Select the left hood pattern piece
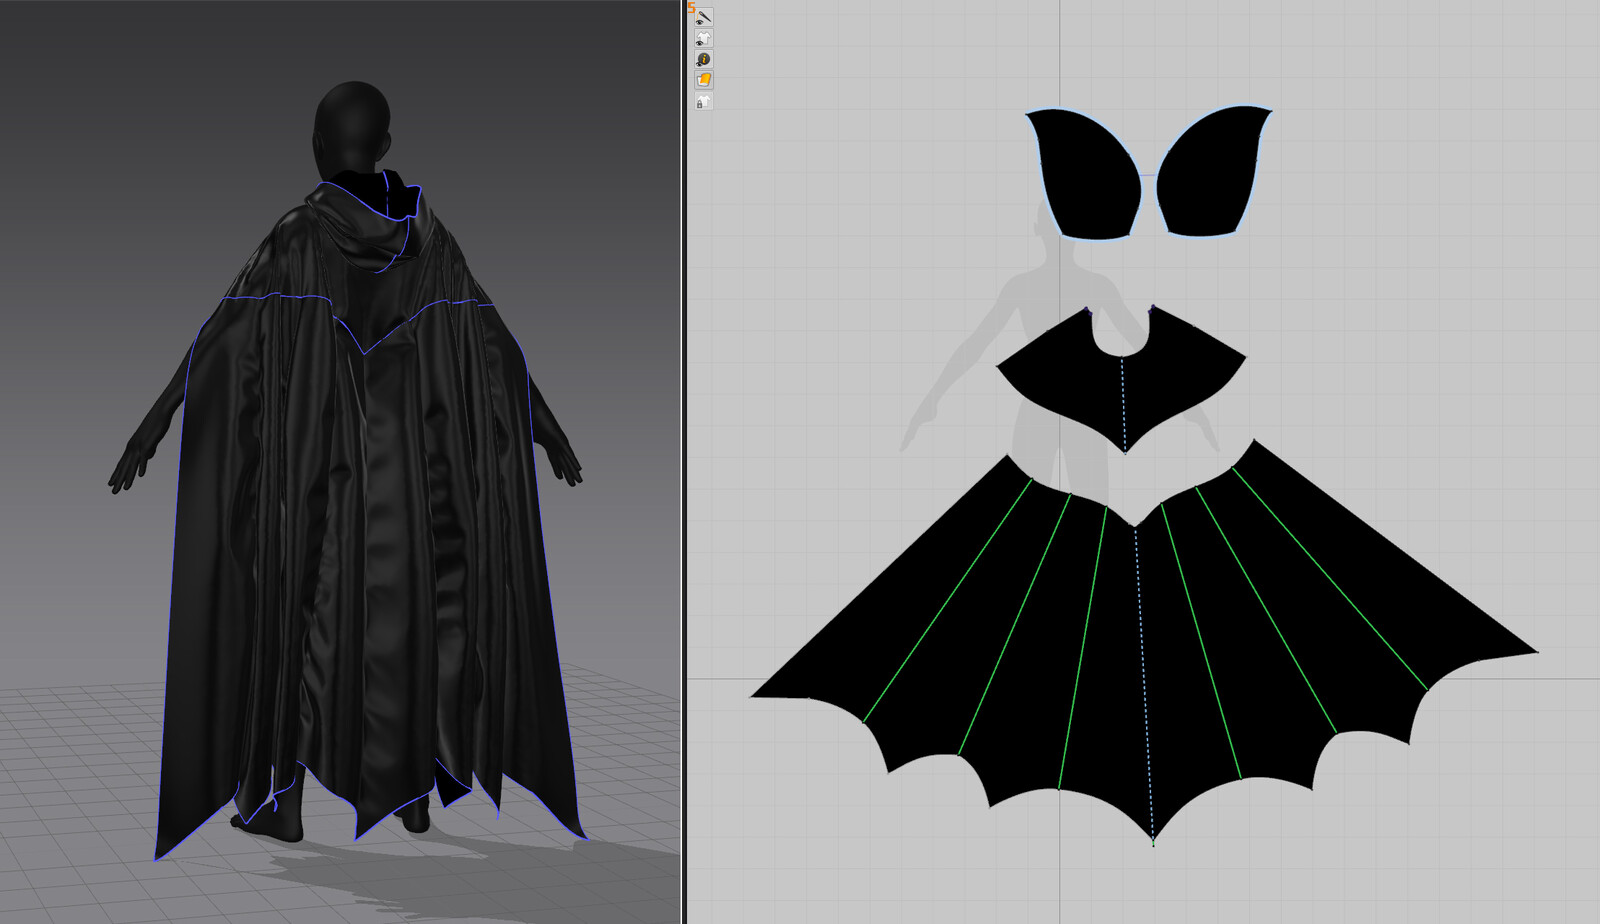Viewport: 1600px width, 924px height. point(1088,175)
